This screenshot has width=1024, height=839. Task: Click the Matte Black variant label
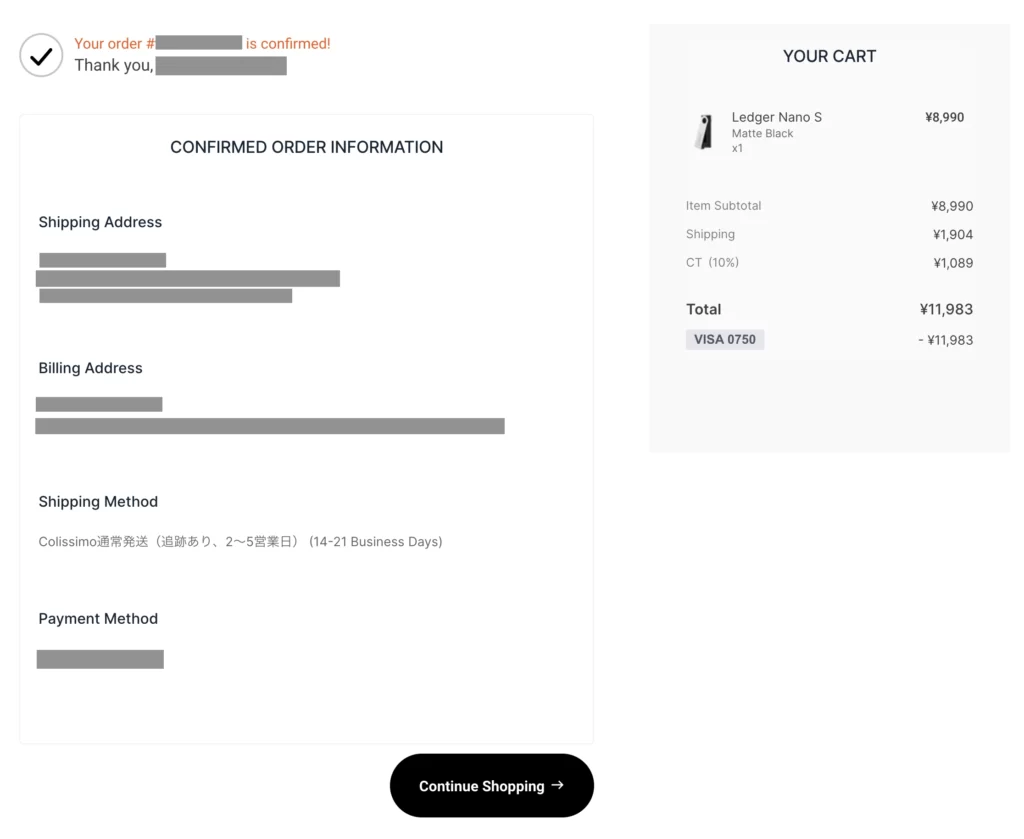(x=762, y=133)
